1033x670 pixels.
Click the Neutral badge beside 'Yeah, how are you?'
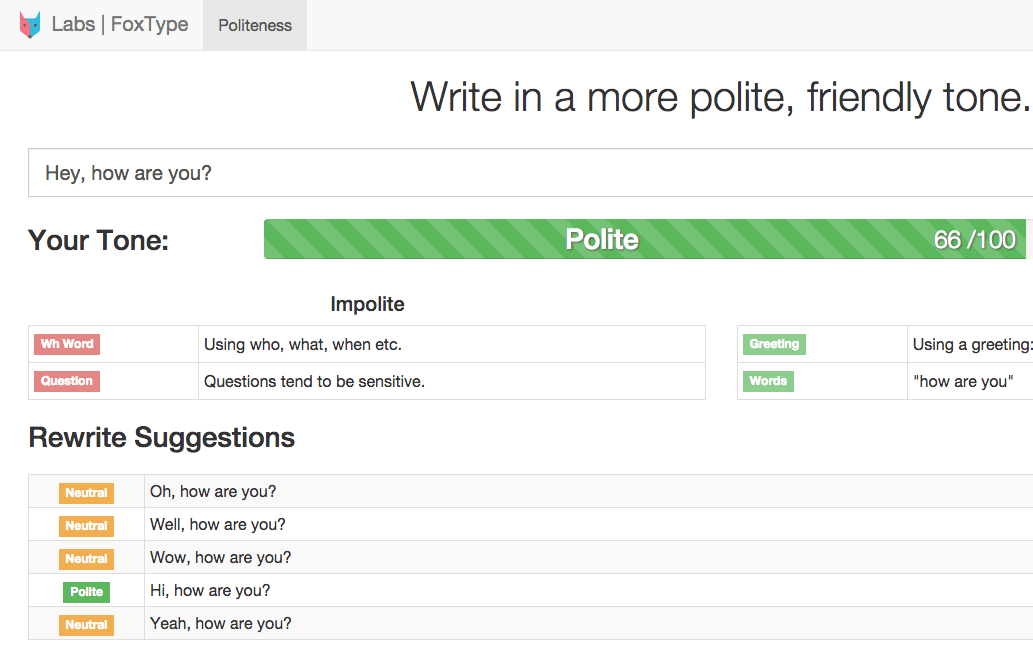pos(86,625)
